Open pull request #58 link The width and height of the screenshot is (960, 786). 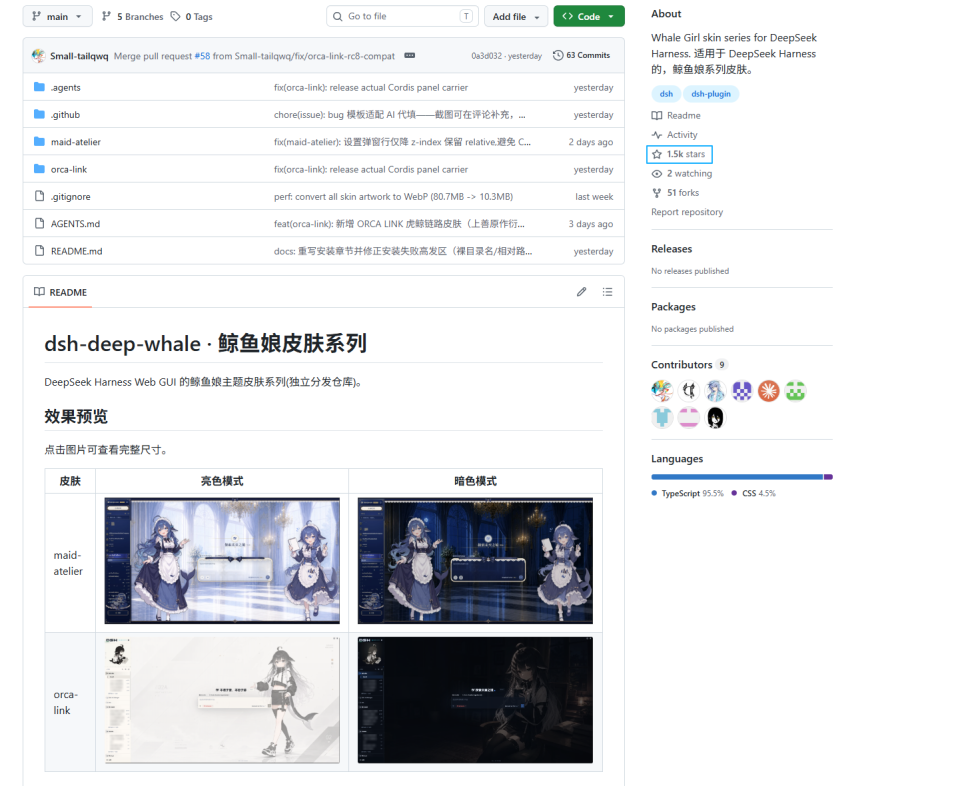pyautogui.click(x=202, y=56)
